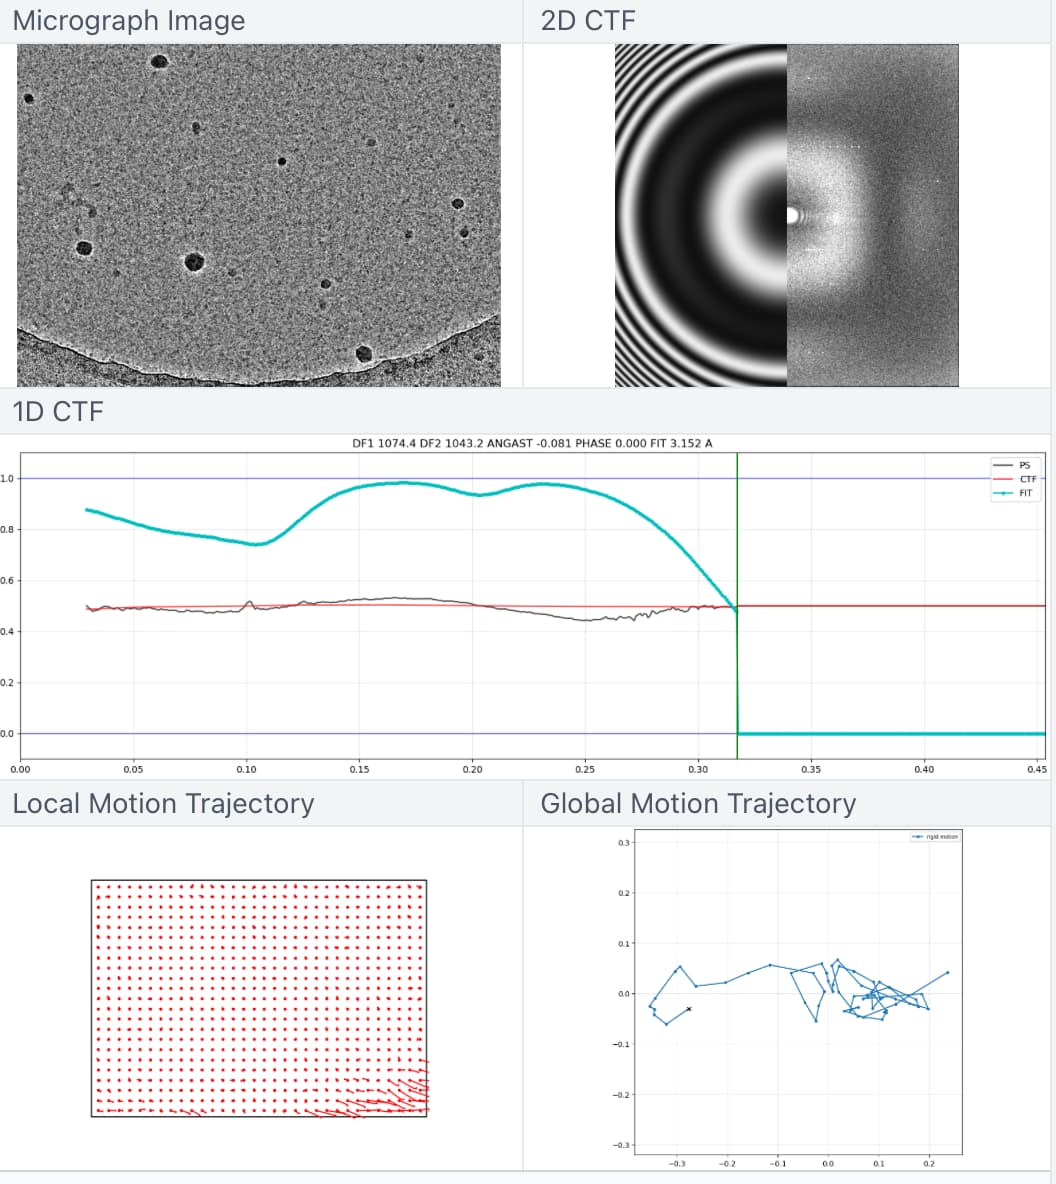Click the black x marker on the global motion trajectory
This screenshot has height=1184, width=1056.
(x=689, y=1009)
